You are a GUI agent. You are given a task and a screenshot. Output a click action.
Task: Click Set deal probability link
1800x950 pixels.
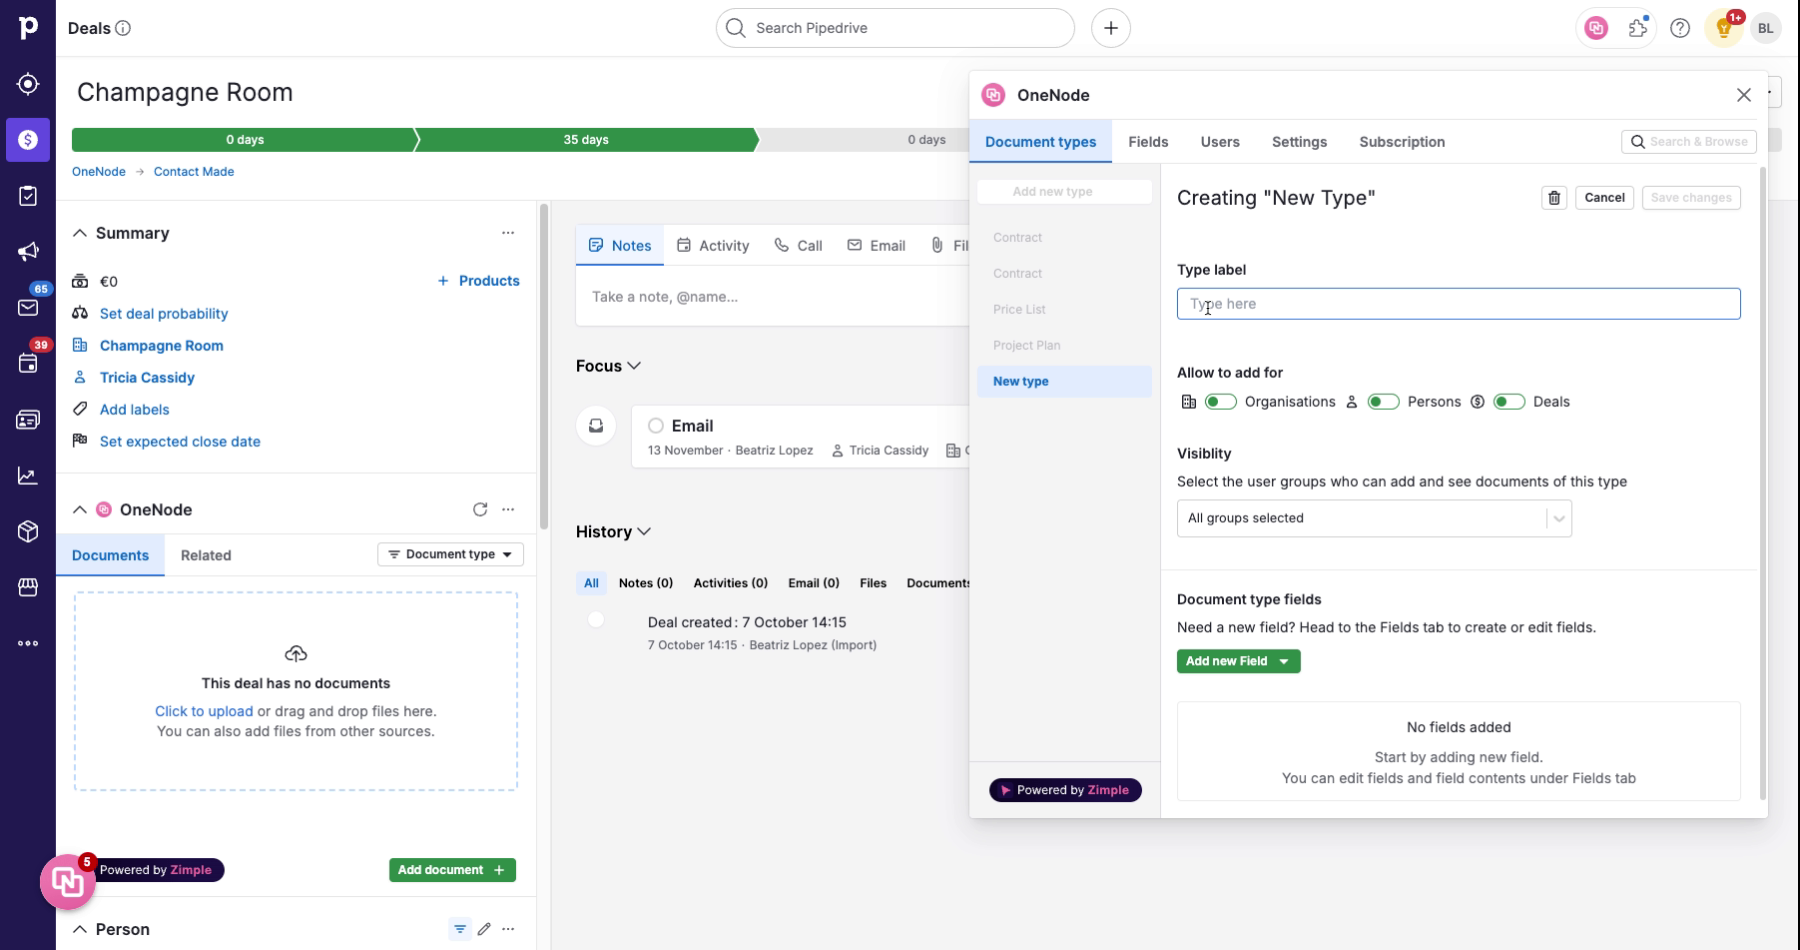click(164, 313)
